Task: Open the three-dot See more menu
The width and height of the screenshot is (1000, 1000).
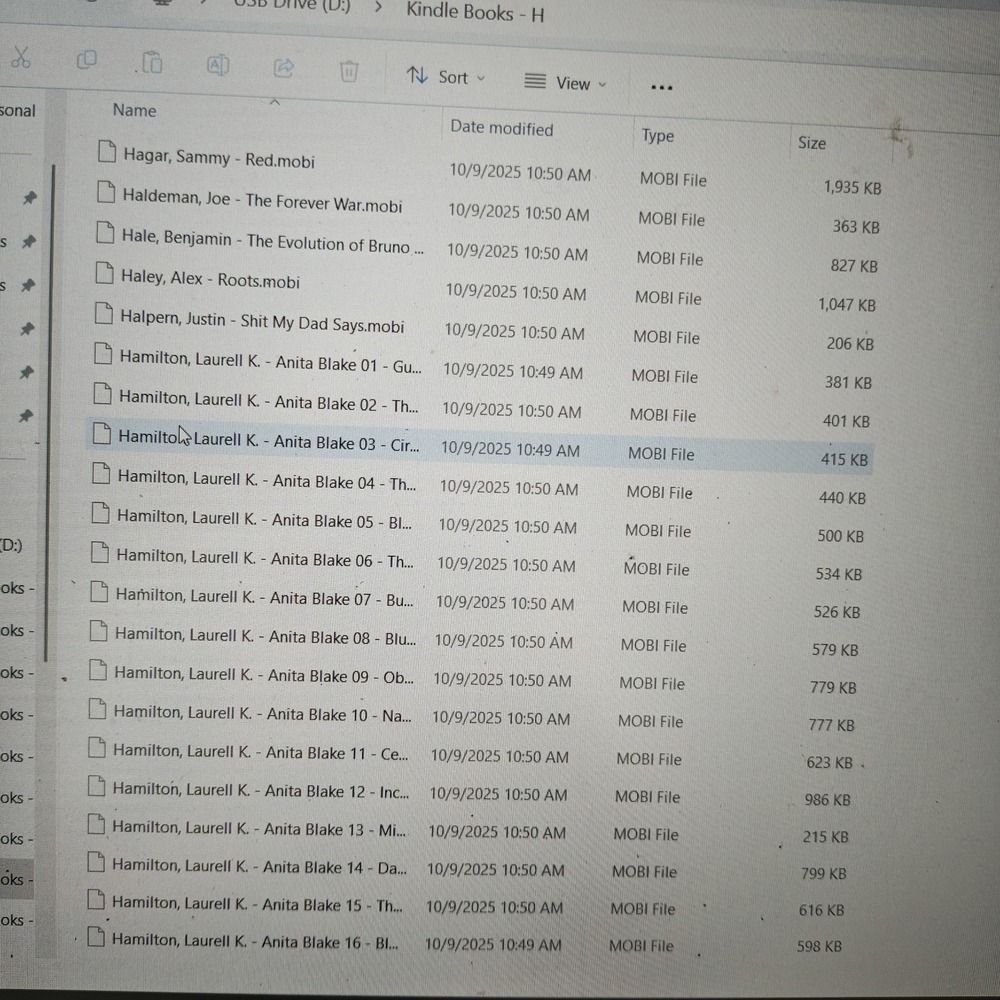Action: [x=661, y=87]
